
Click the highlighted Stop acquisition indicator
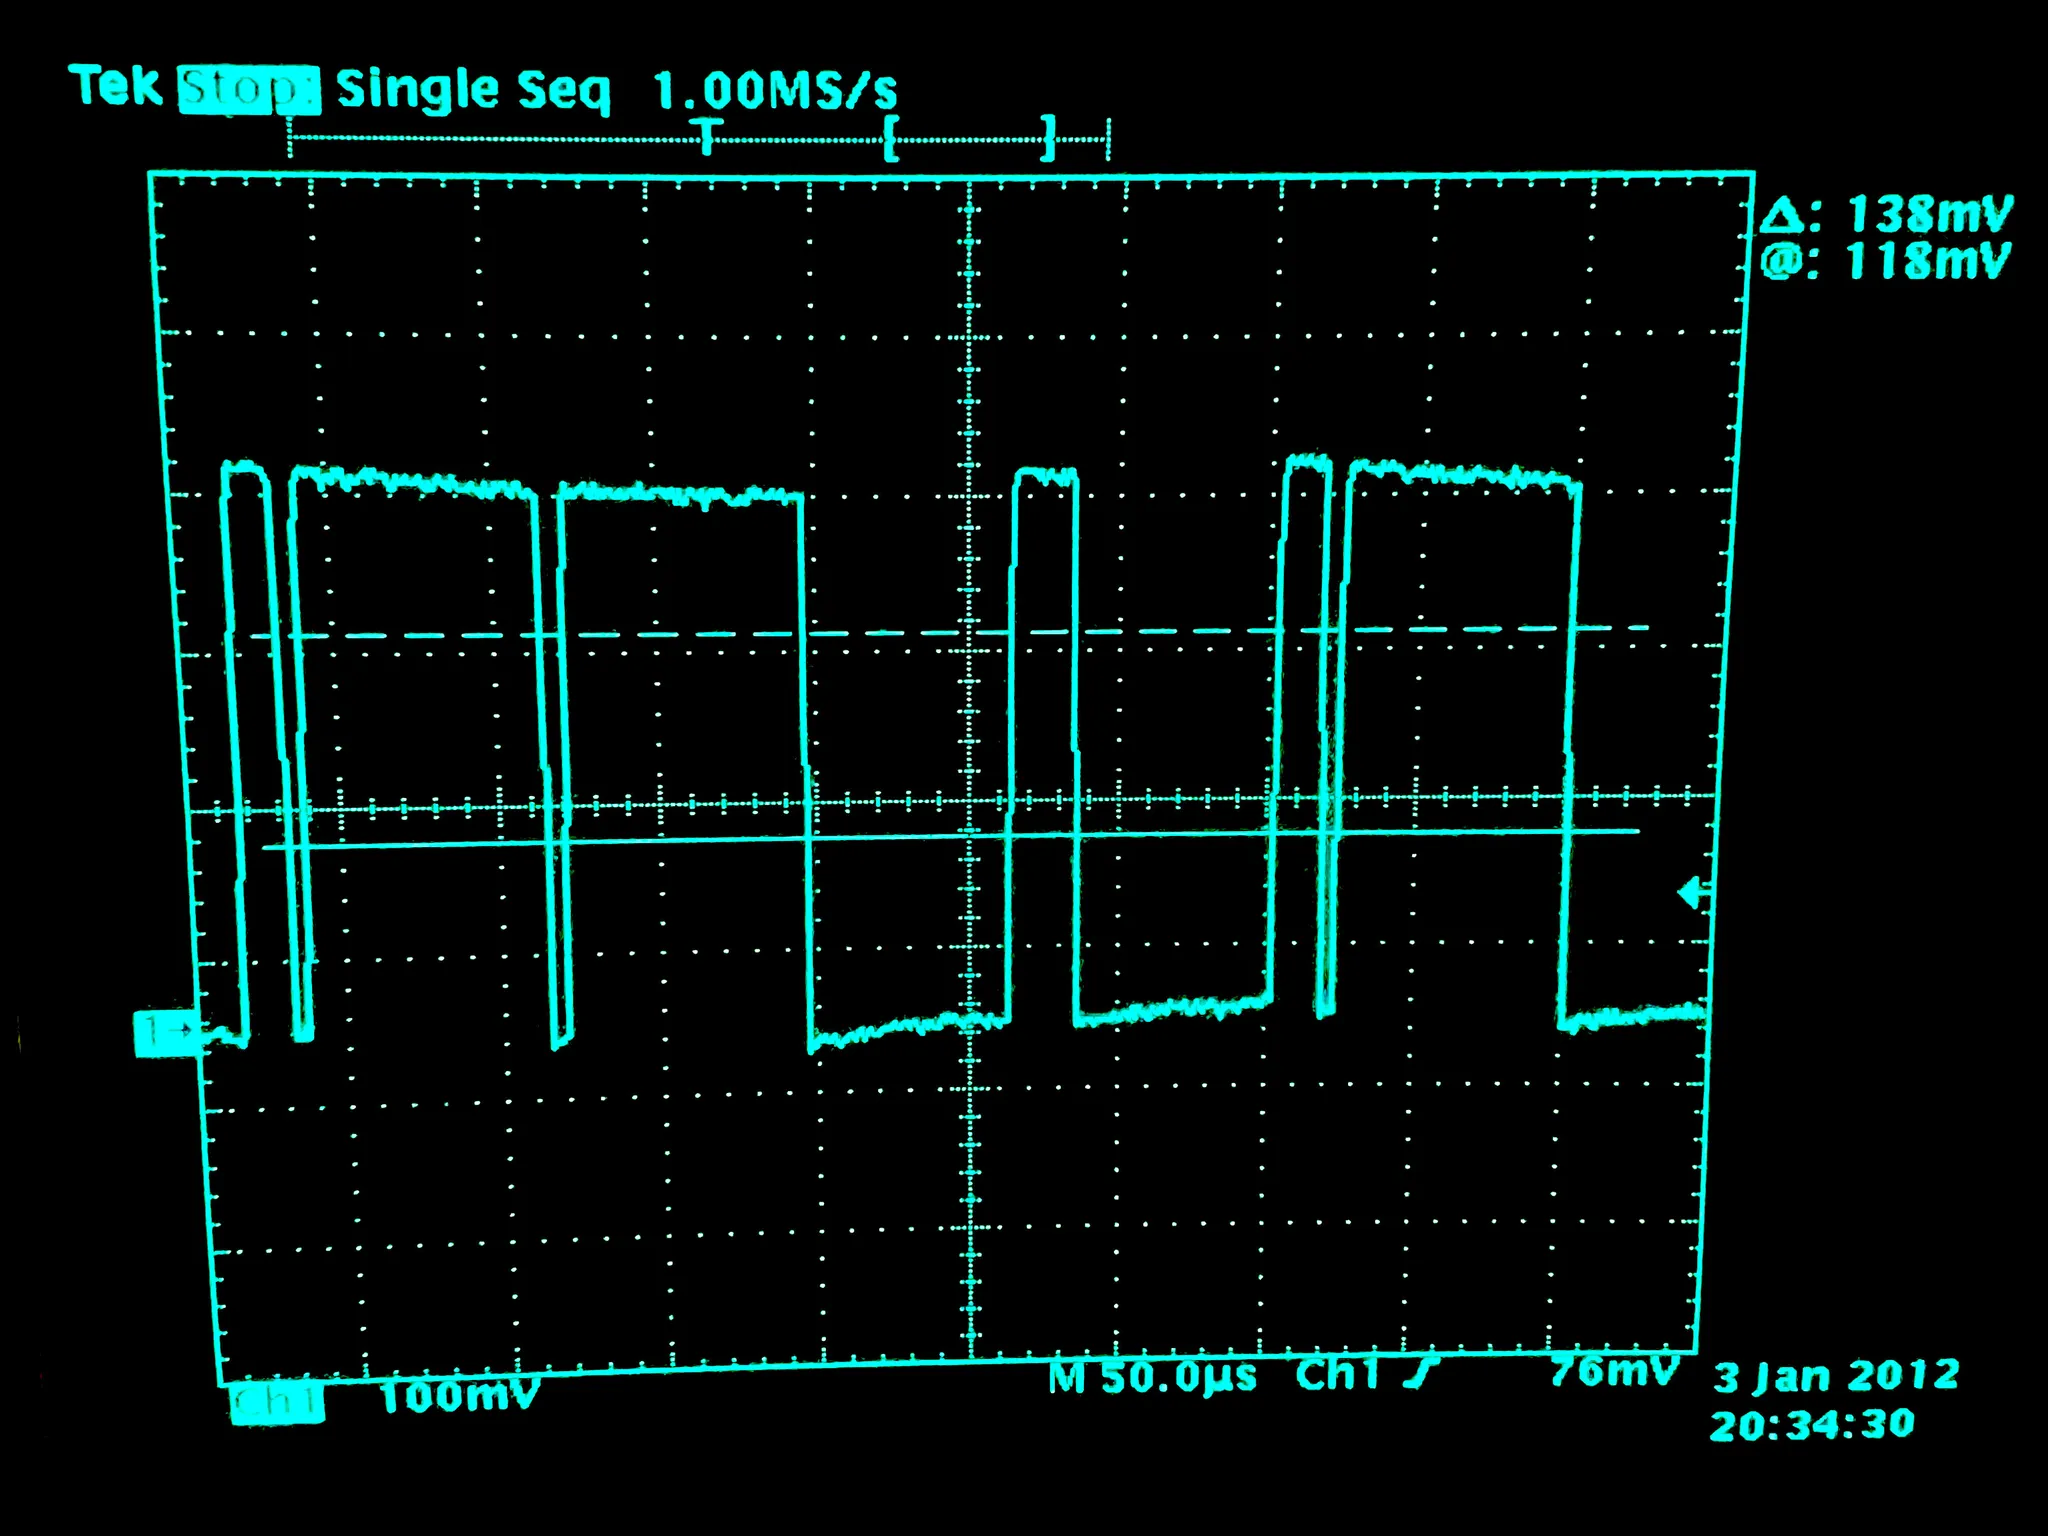click(249, 90)
